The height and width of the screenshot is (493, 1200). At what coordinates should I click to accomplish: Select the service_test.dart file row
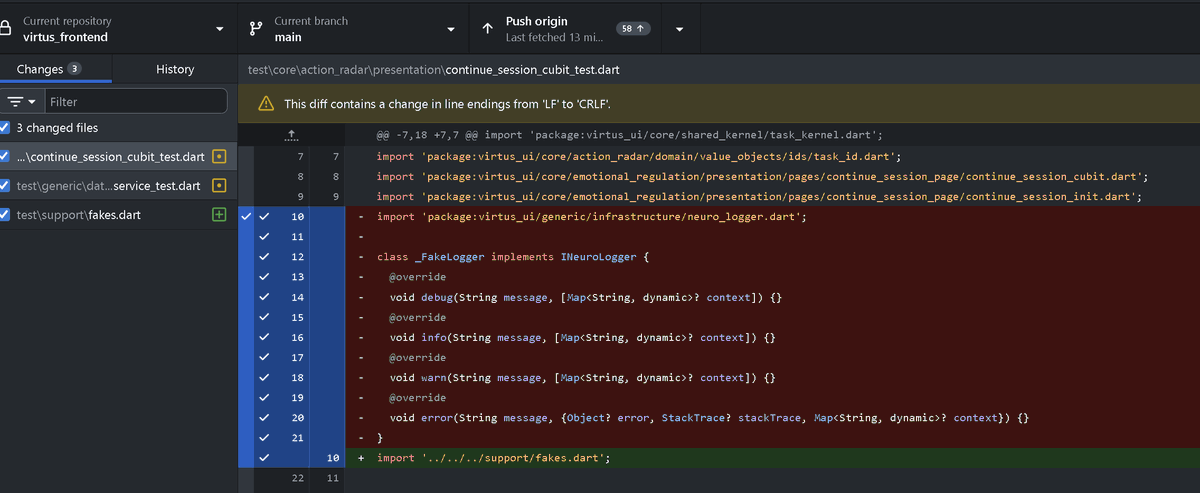[x=118, y=186]
